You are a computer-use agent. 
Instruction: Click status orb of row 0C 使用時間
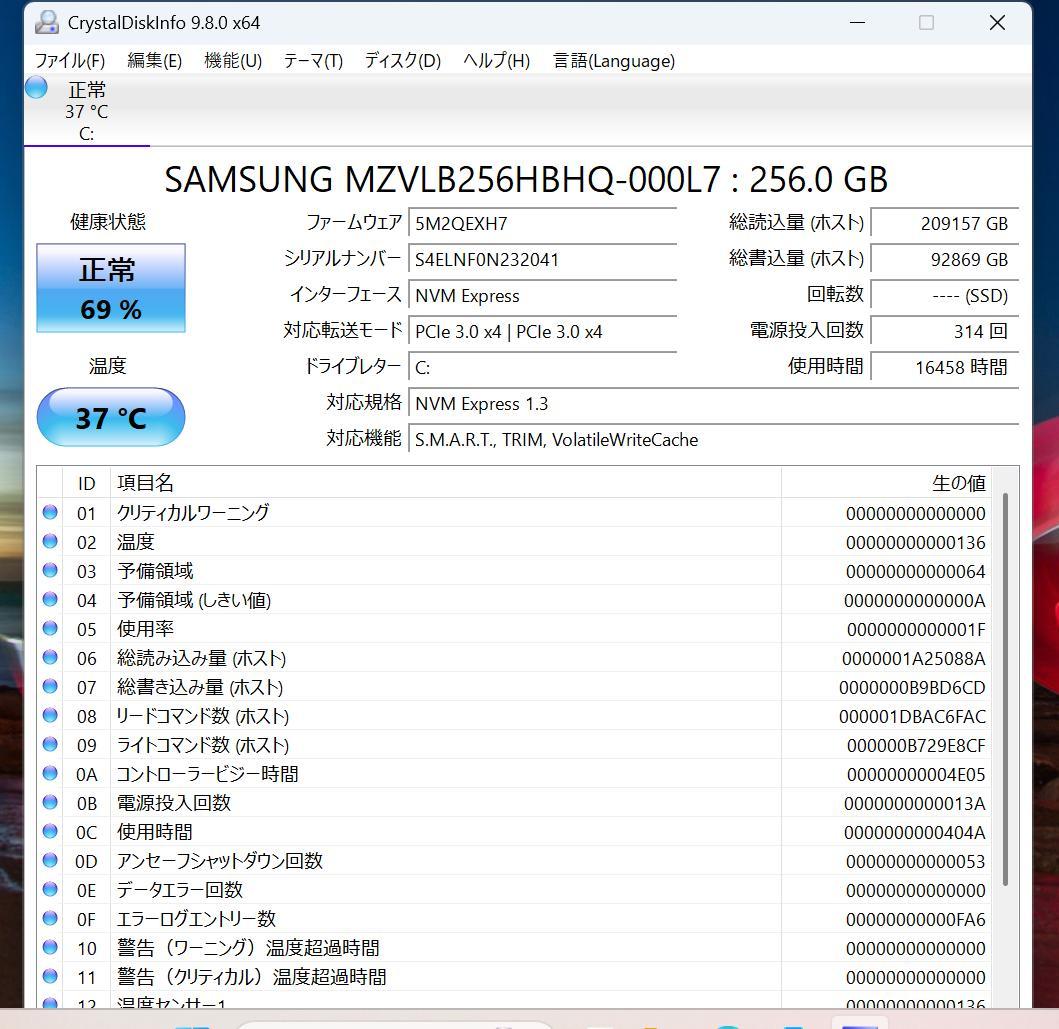point(50,831)
